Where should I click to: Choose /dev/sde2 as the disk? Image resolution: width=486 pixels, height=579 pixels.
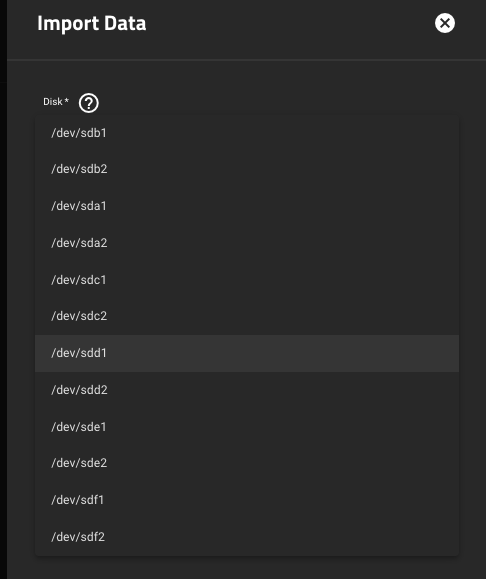(x=247, y=463)
